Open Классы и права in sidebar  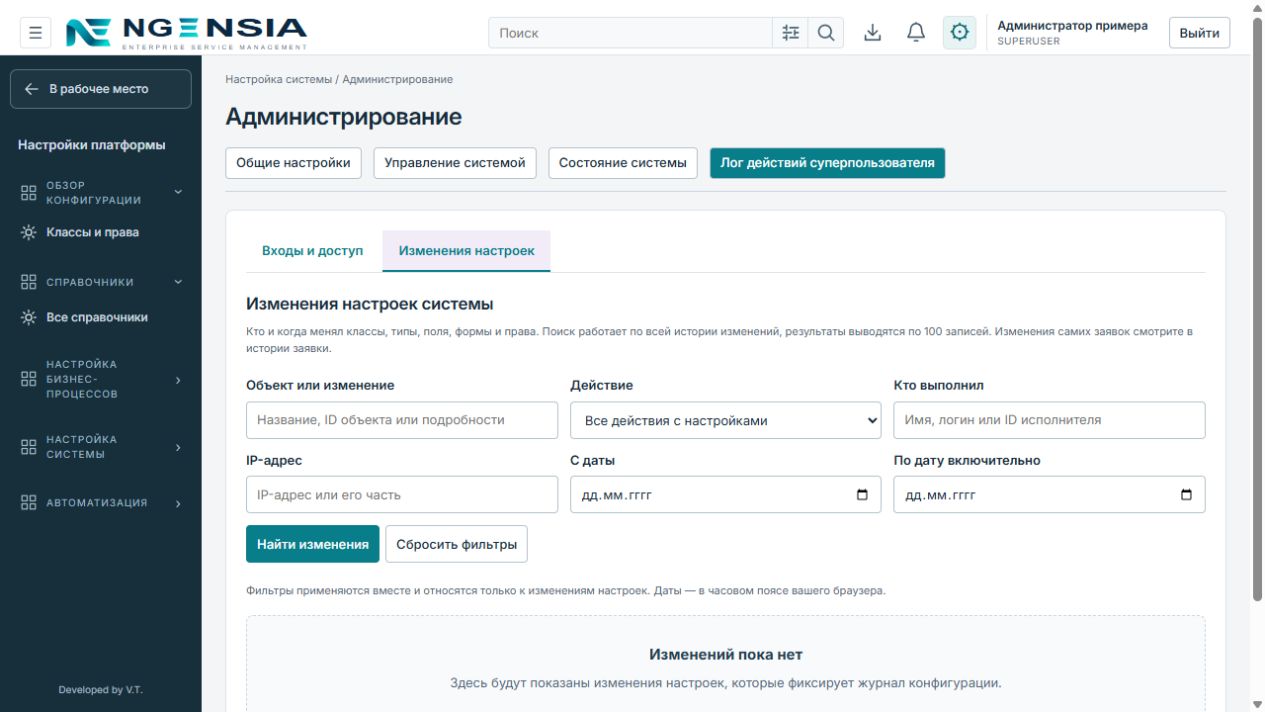coord(92,232)
